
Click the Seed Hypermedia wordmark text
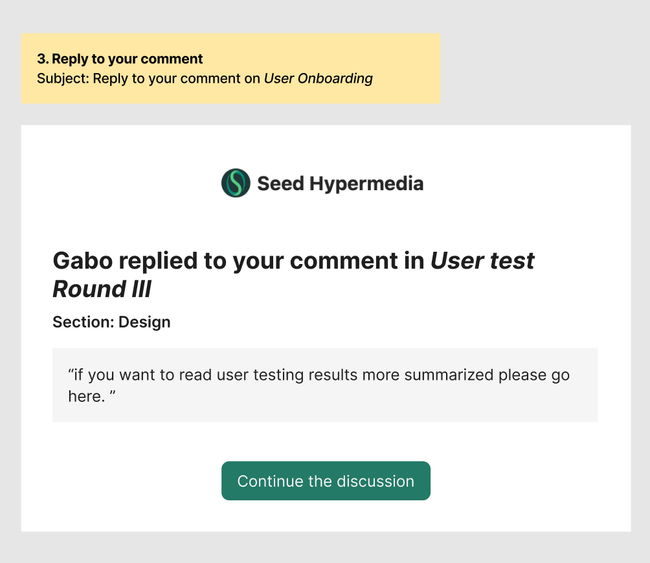(x=340, y=184)
